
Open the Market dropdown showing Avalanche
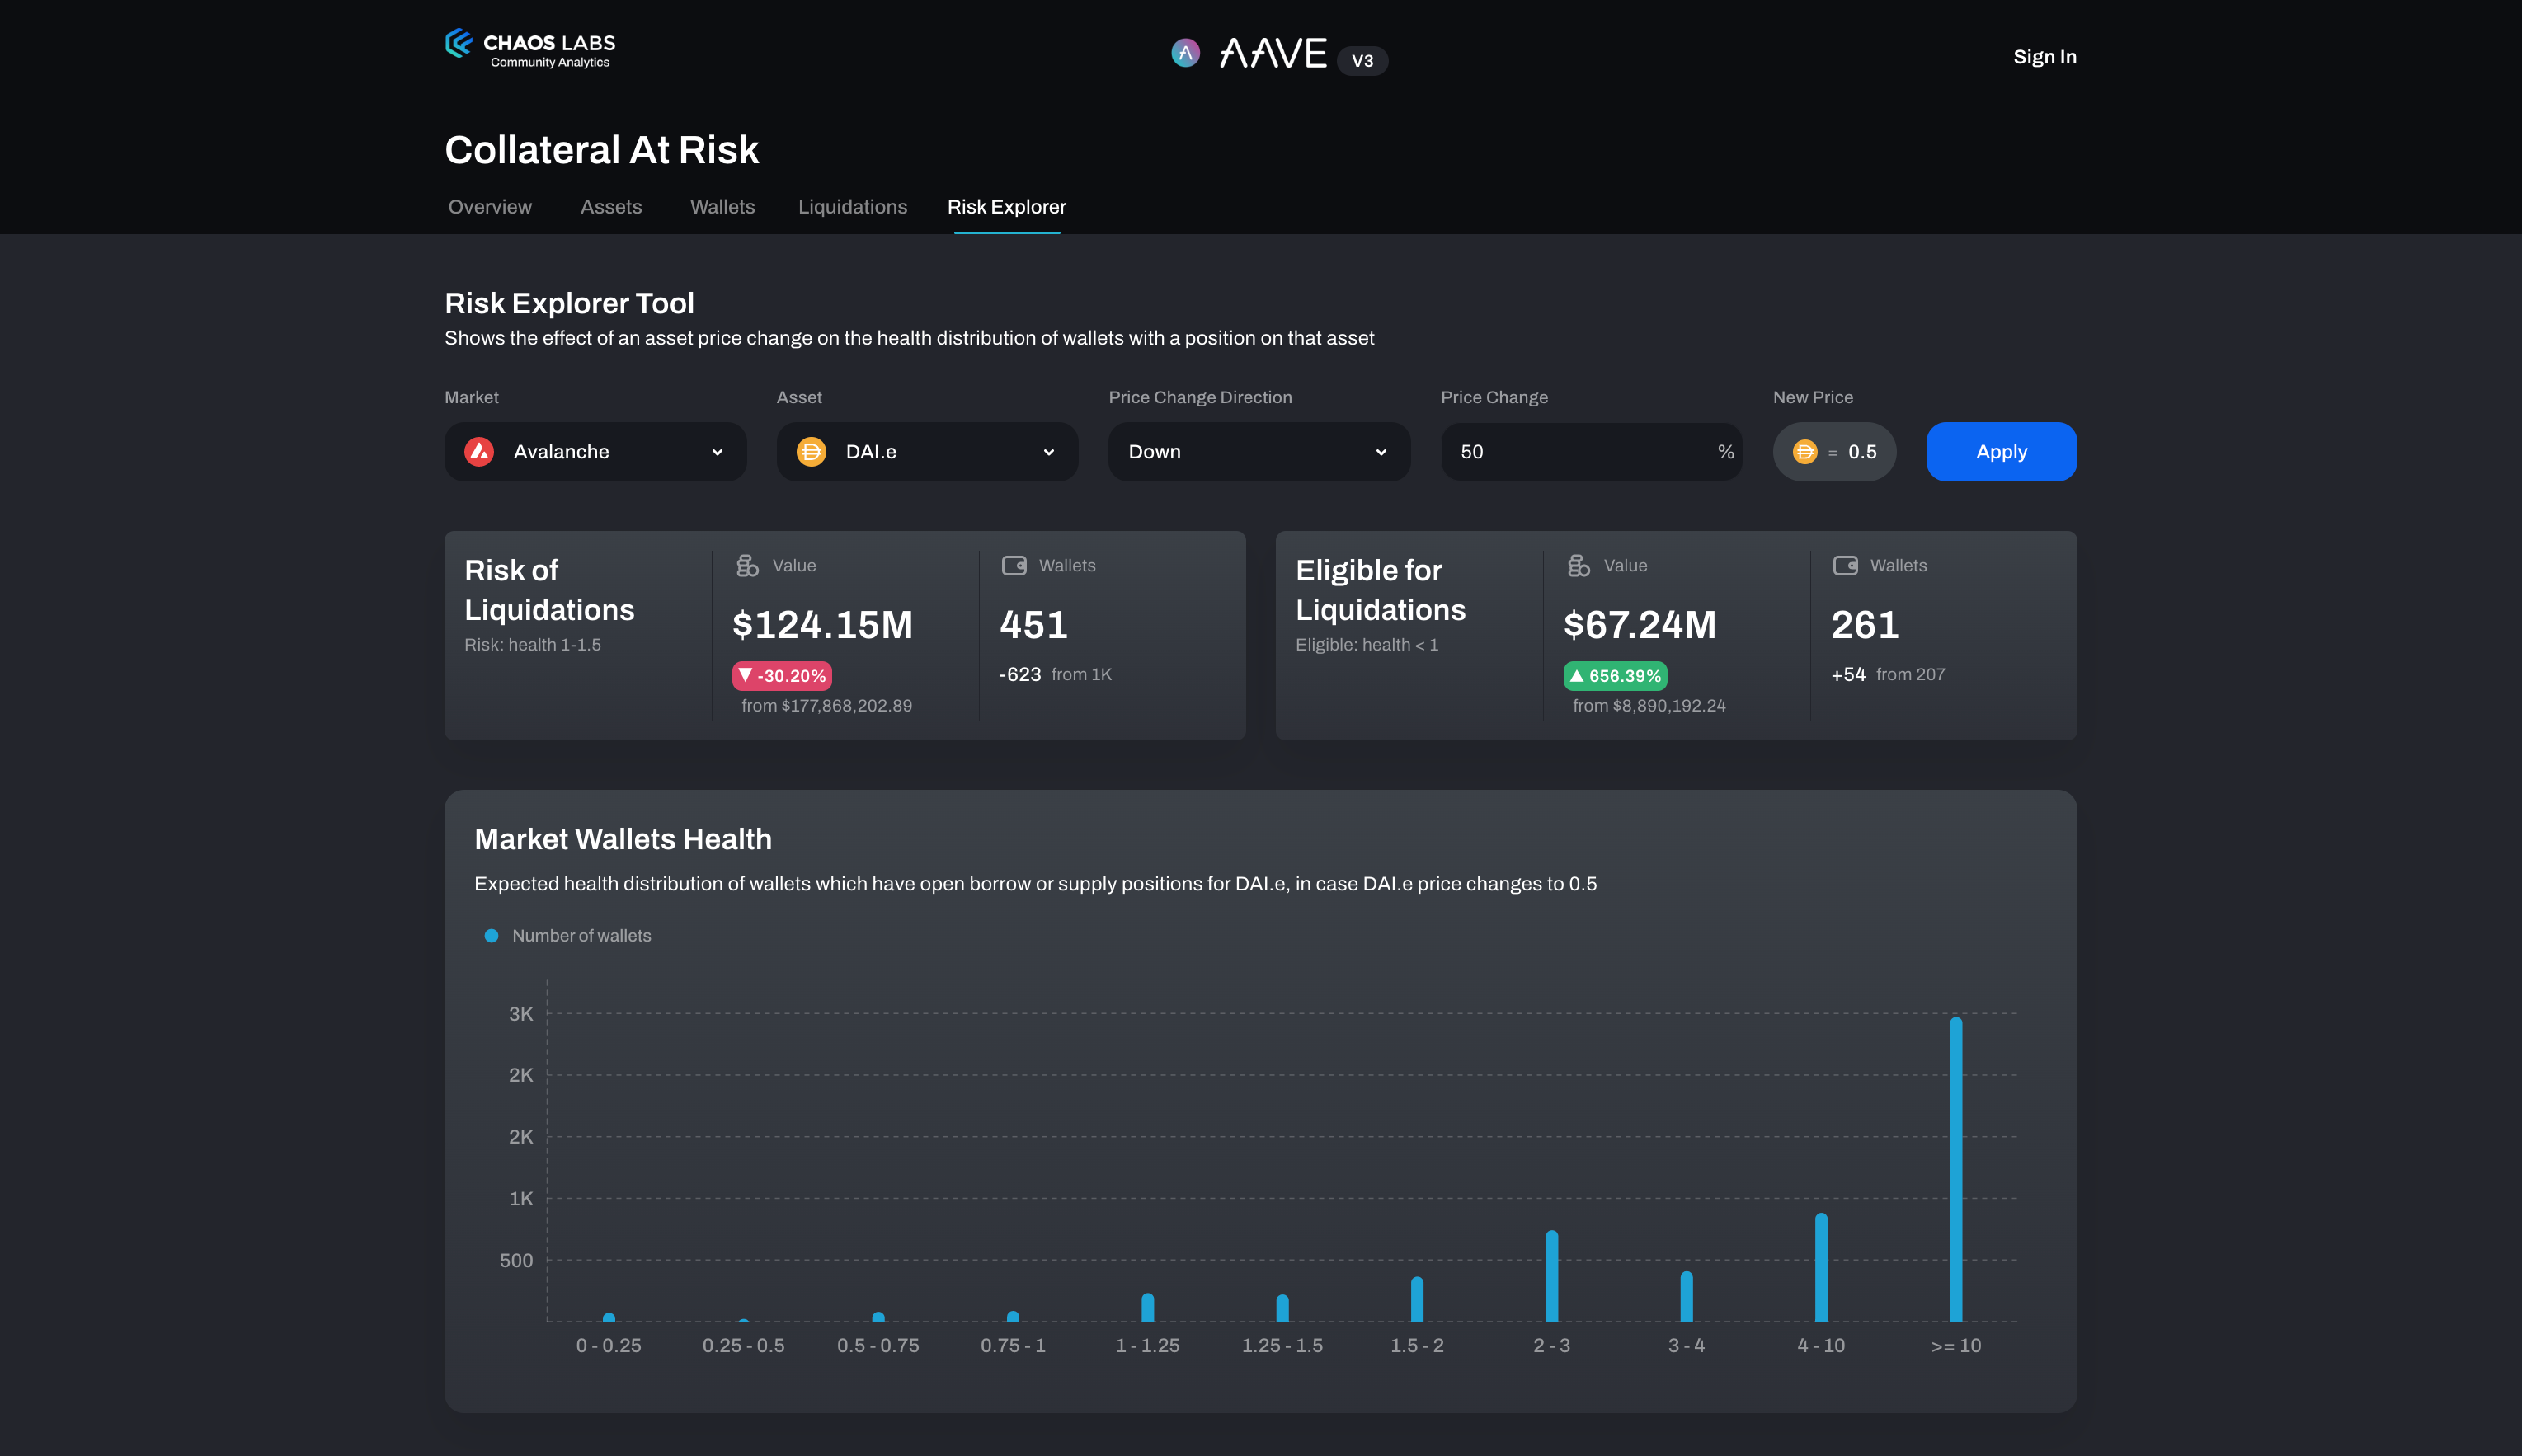[x=595, y=452]
